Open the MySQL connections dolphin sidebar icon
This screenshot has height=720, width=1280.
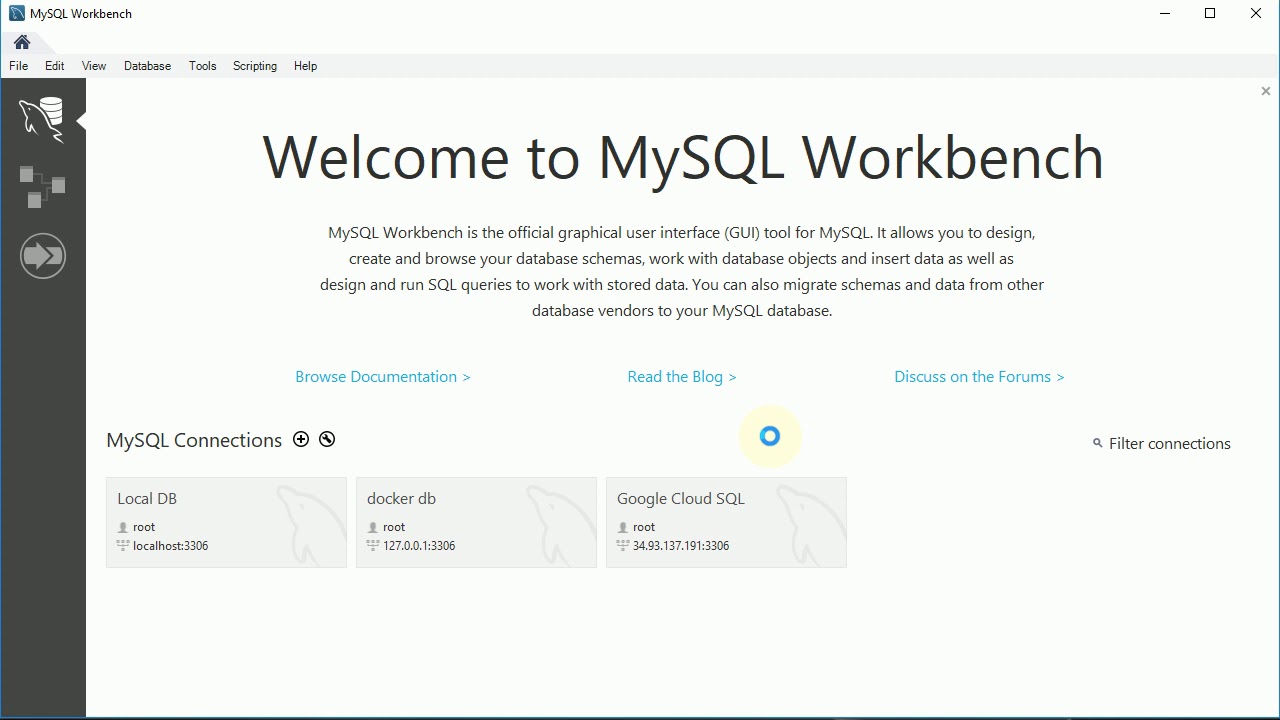[42, 120]
